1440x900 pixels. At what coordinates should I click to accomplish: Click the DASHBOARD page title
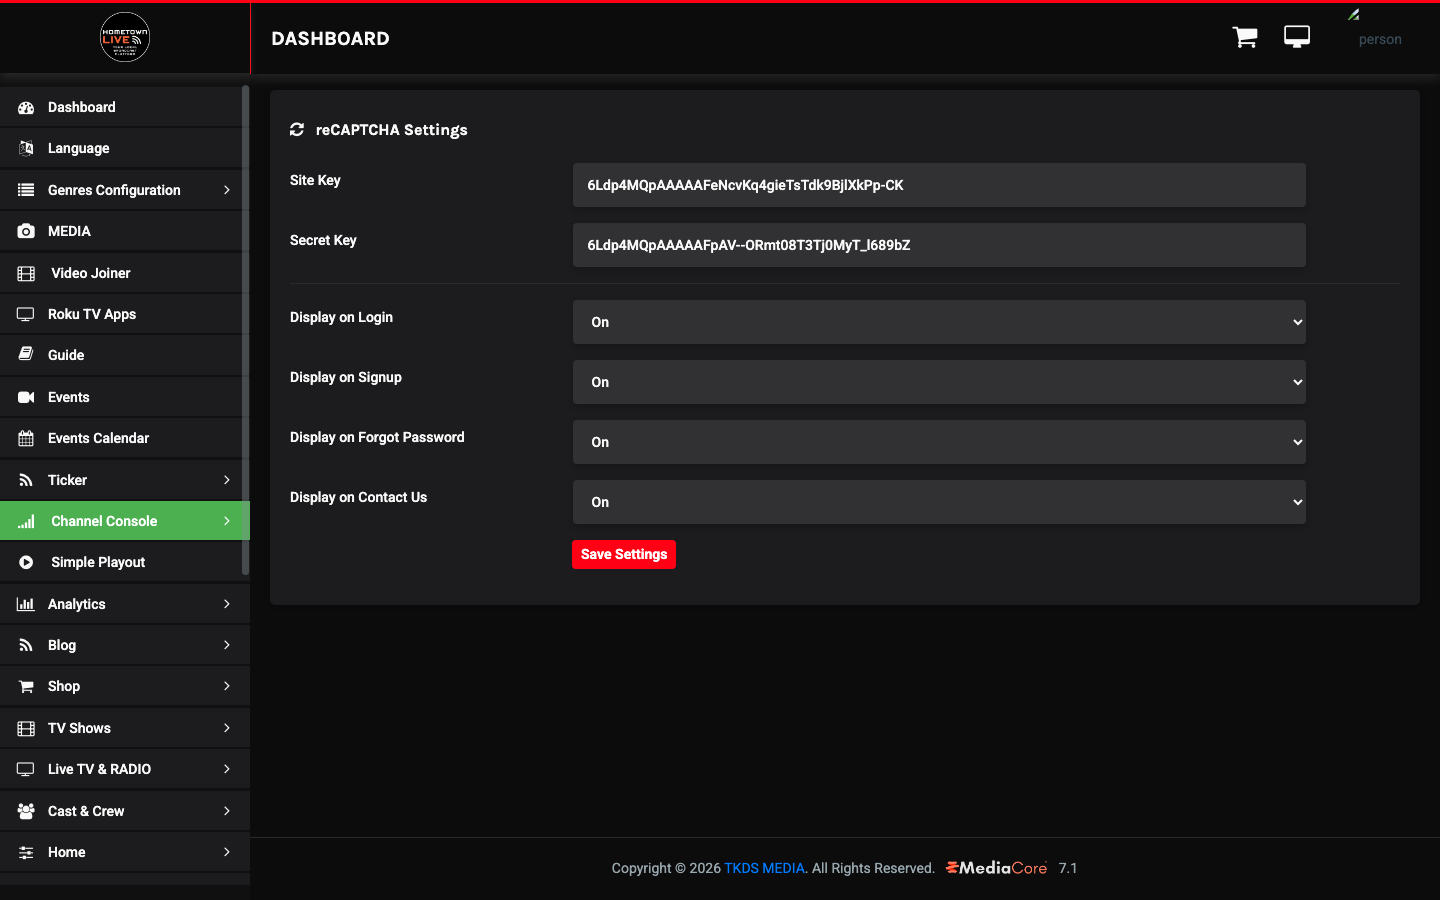[x=330, y=38]
